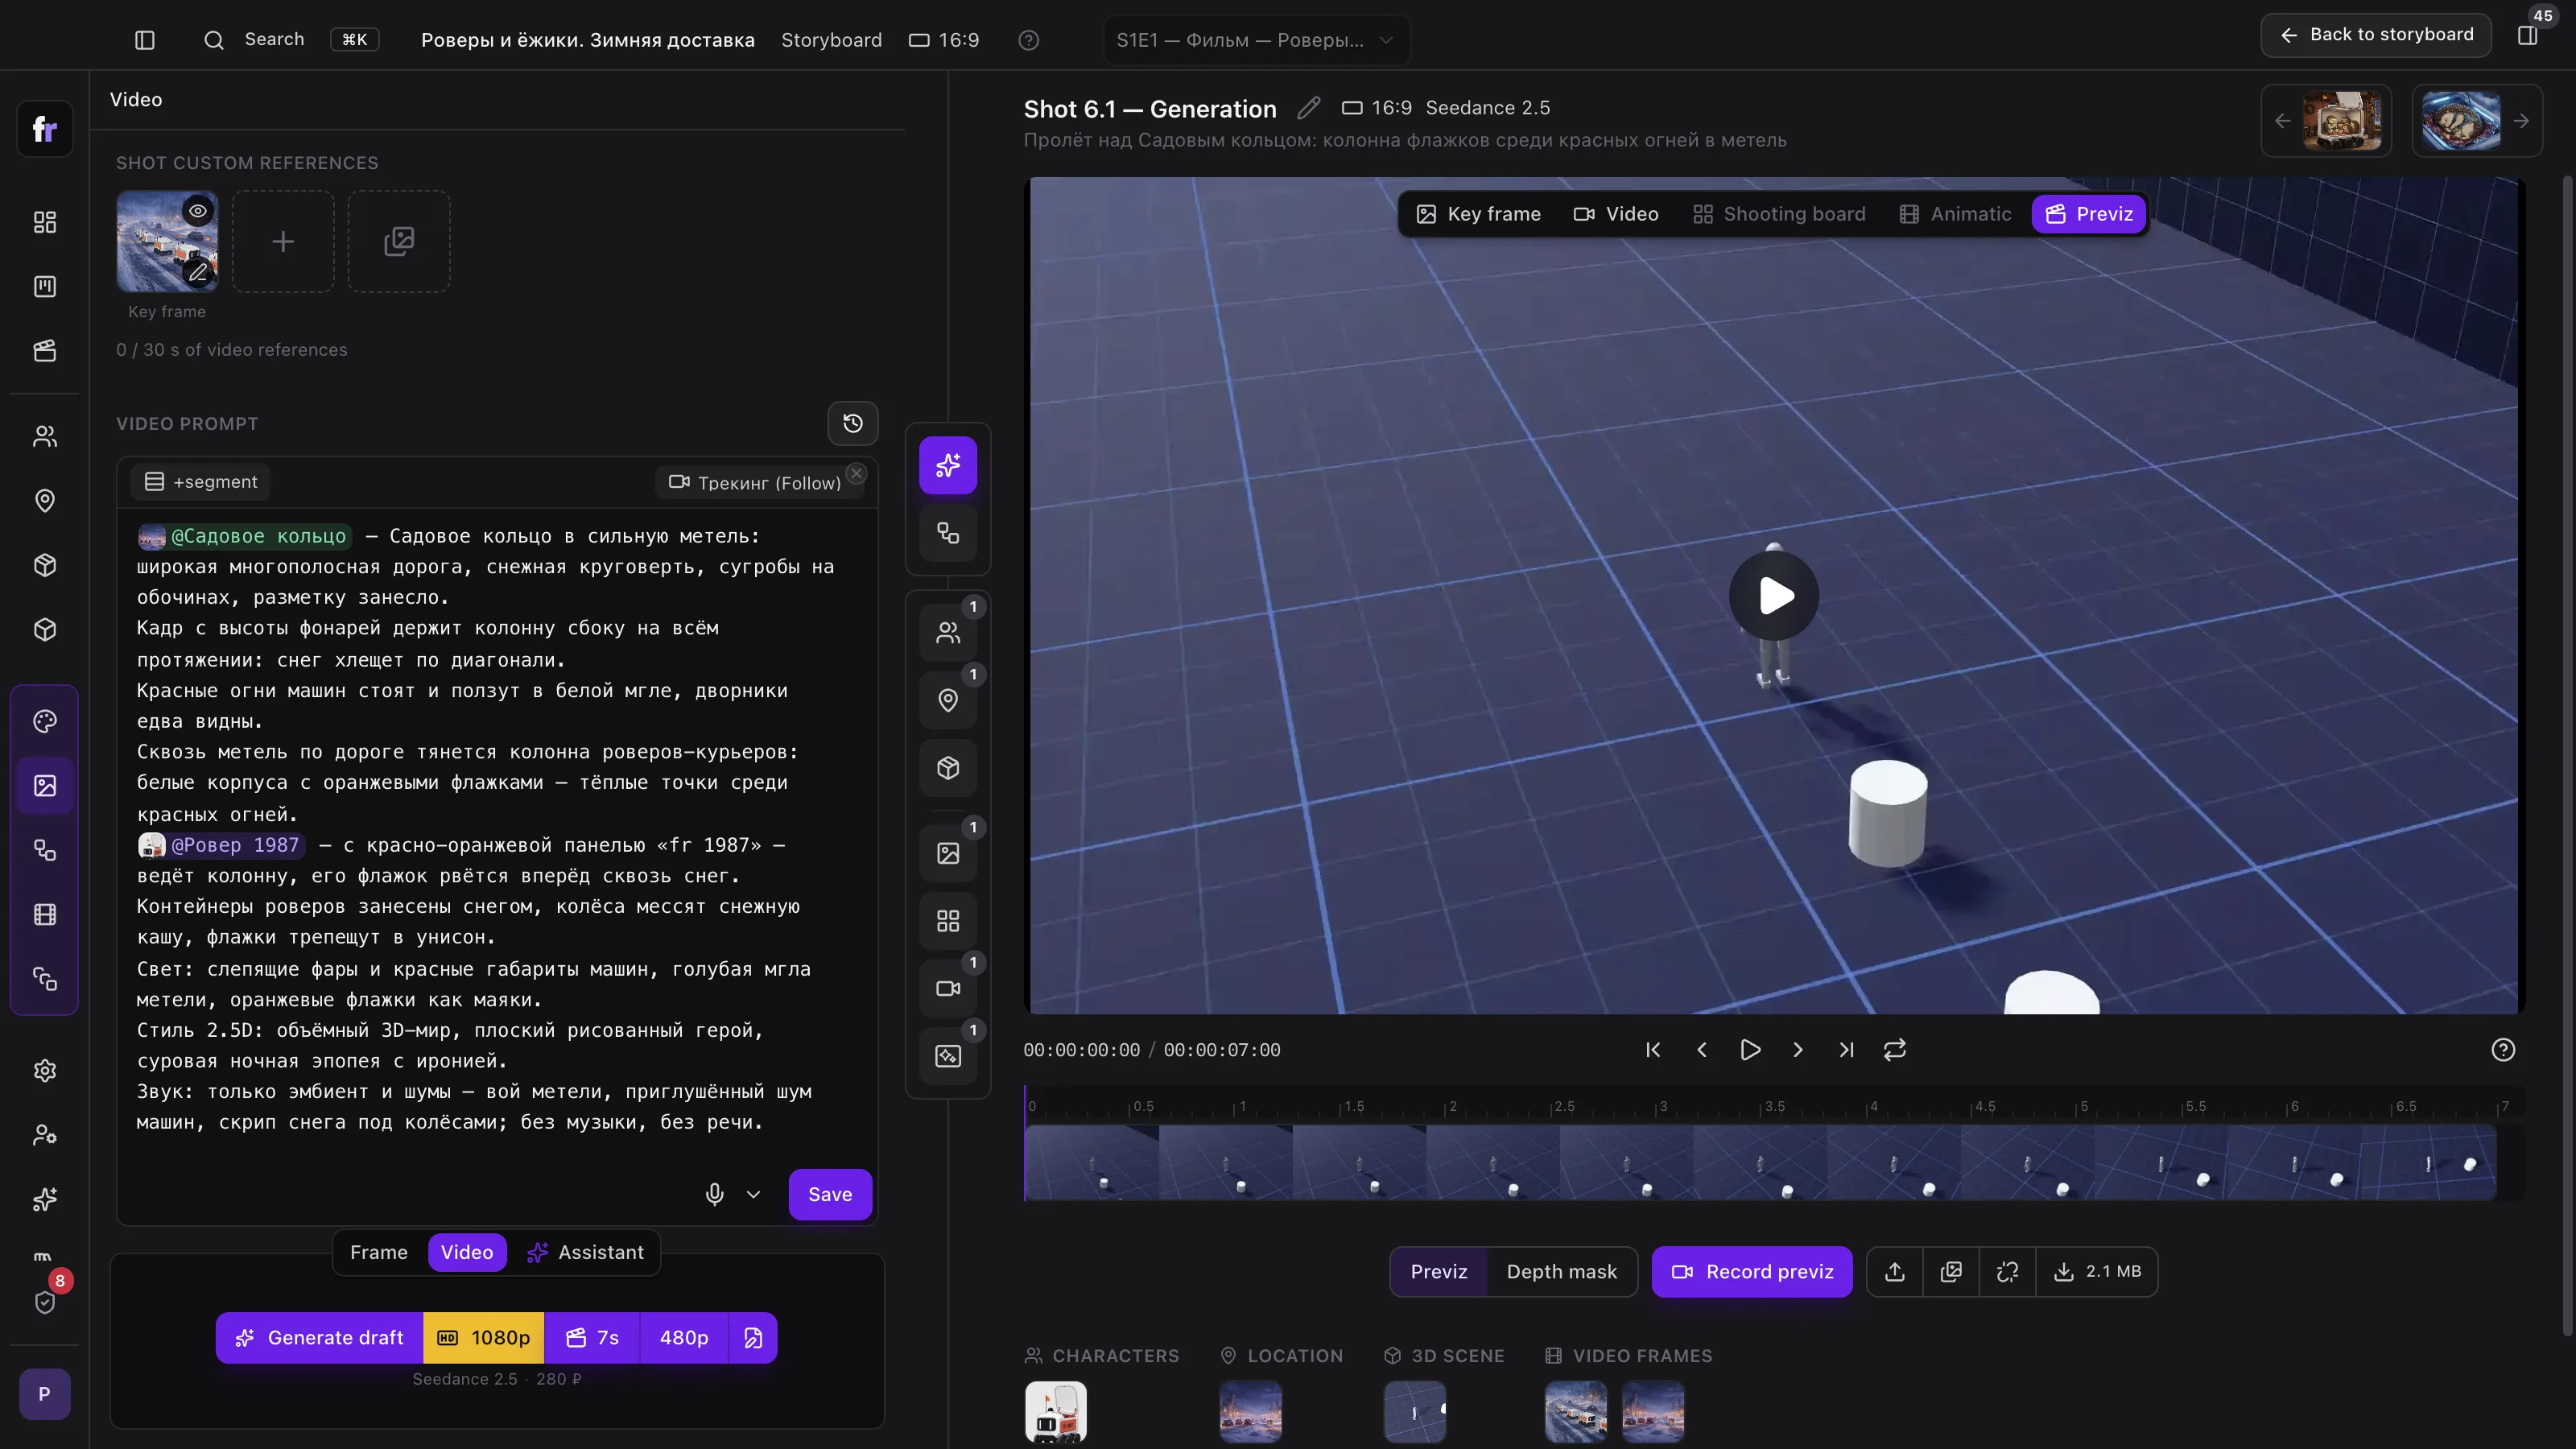Open the Ровер character thumbnail under CHARACTERS

click(1055, 1412)
